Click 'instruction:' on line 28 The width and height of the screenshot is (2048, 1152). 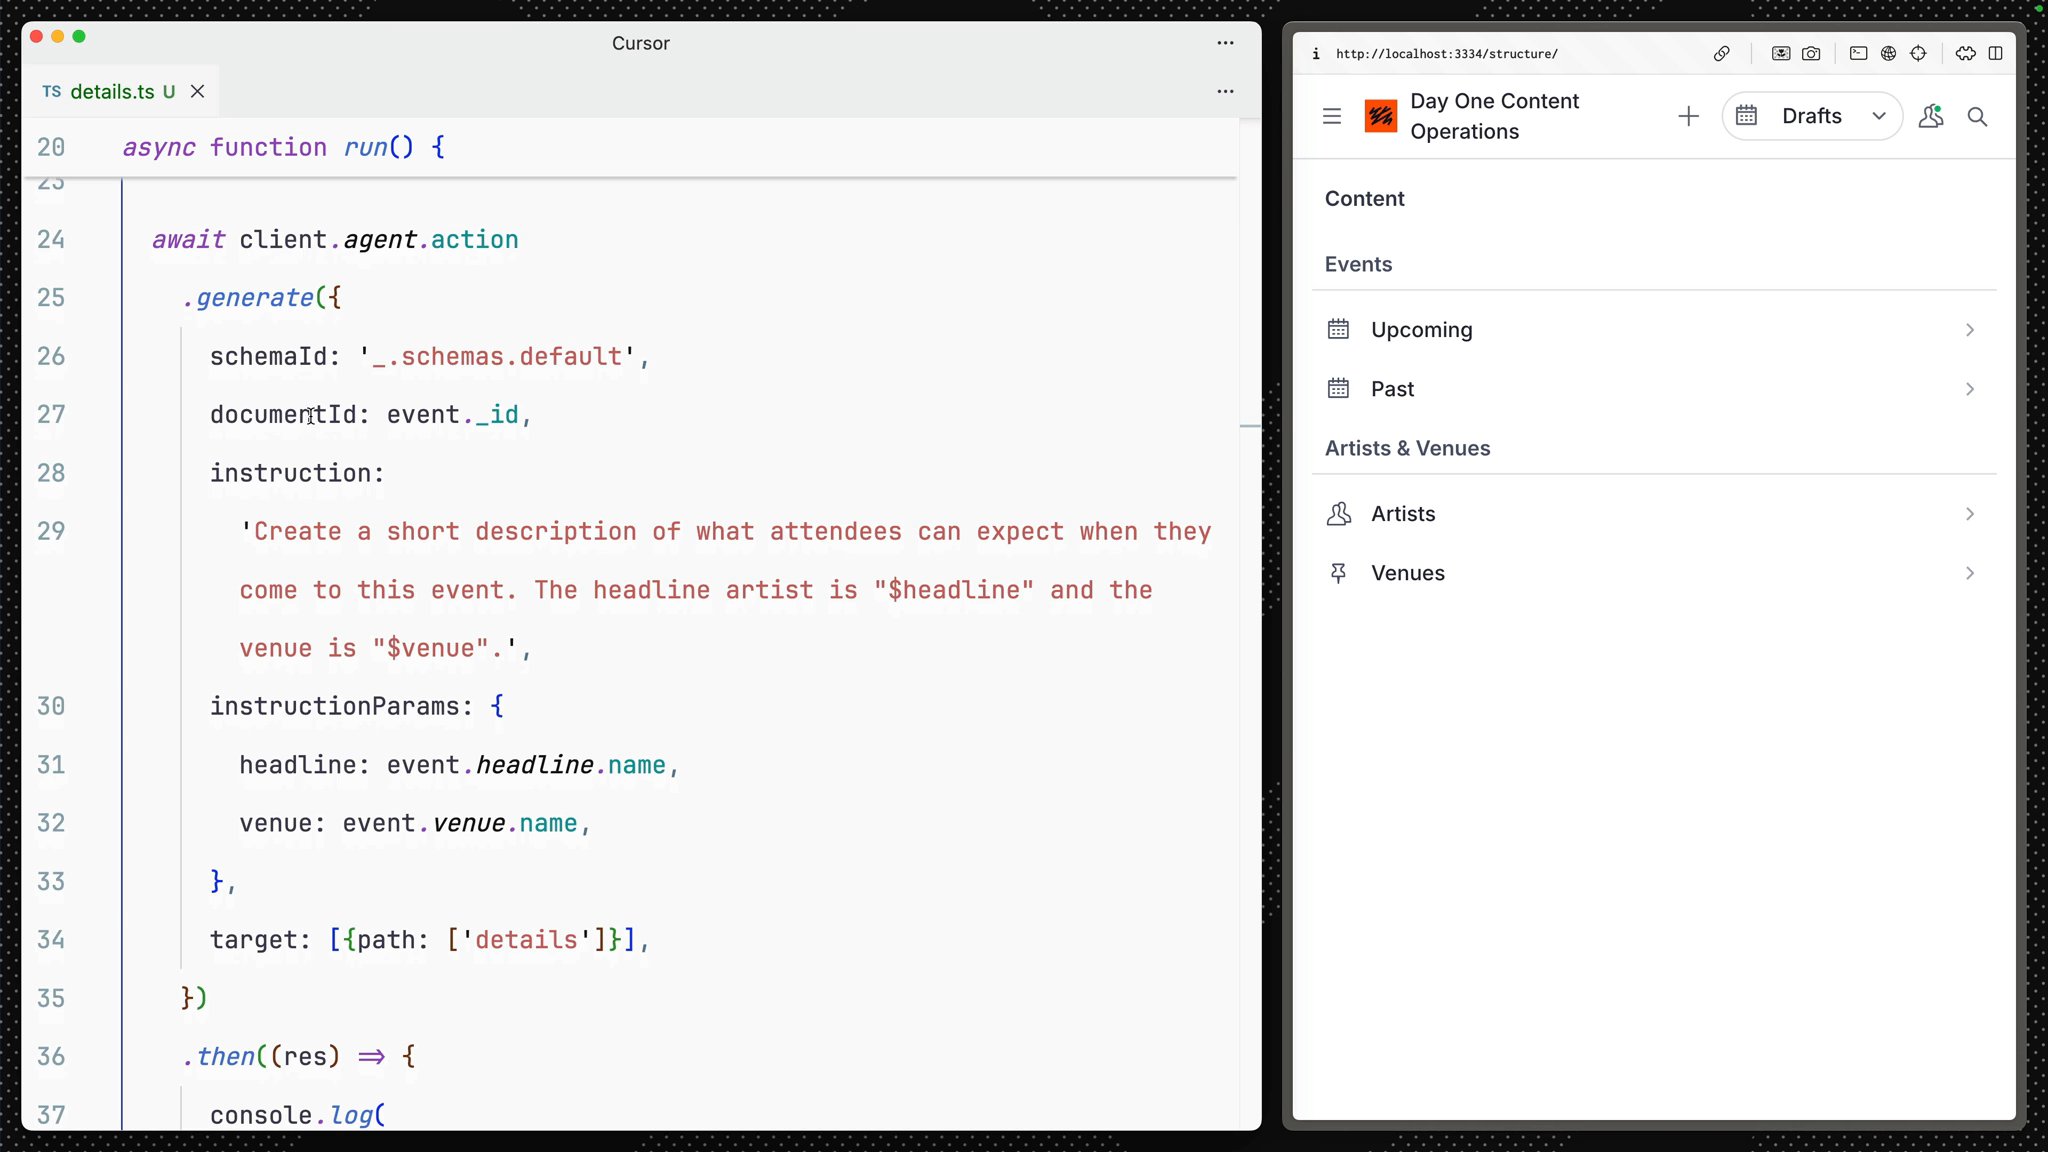point(297,473)
